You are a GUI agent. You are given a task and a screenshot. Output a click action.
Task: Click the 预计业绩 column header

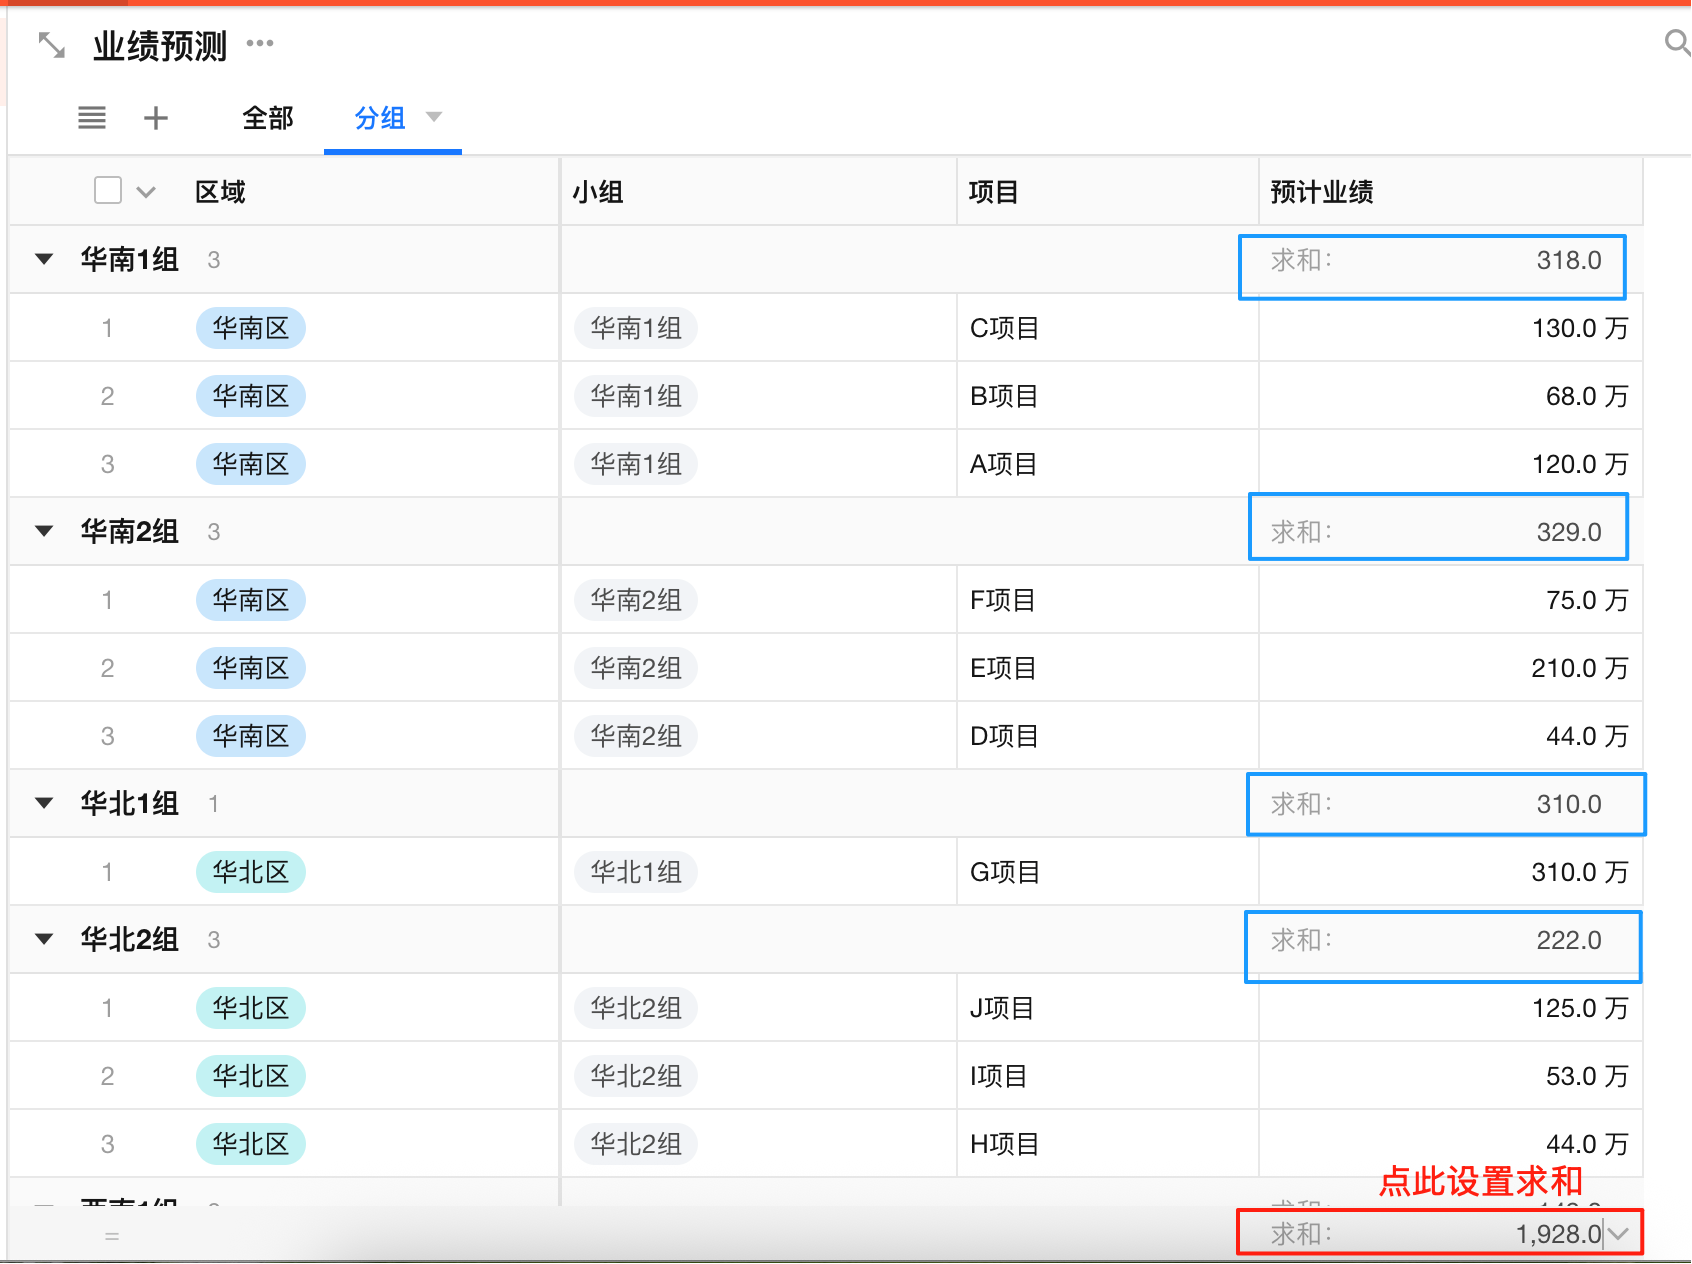tap(1322, 192)
